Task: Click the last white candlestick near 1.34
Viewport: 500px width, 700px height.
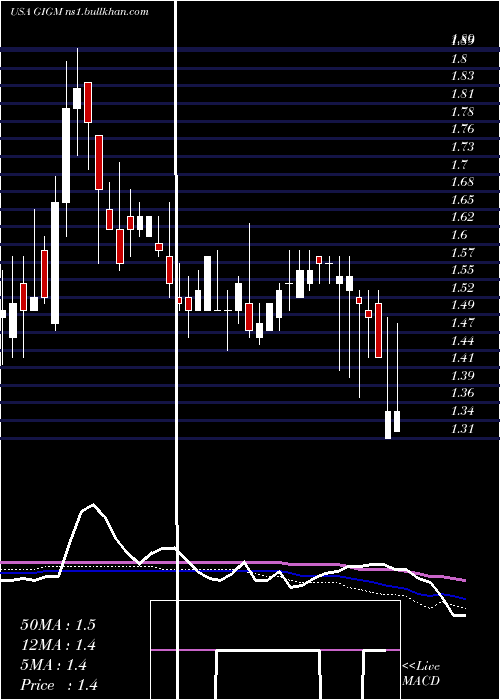Action: tap(397, 421)
